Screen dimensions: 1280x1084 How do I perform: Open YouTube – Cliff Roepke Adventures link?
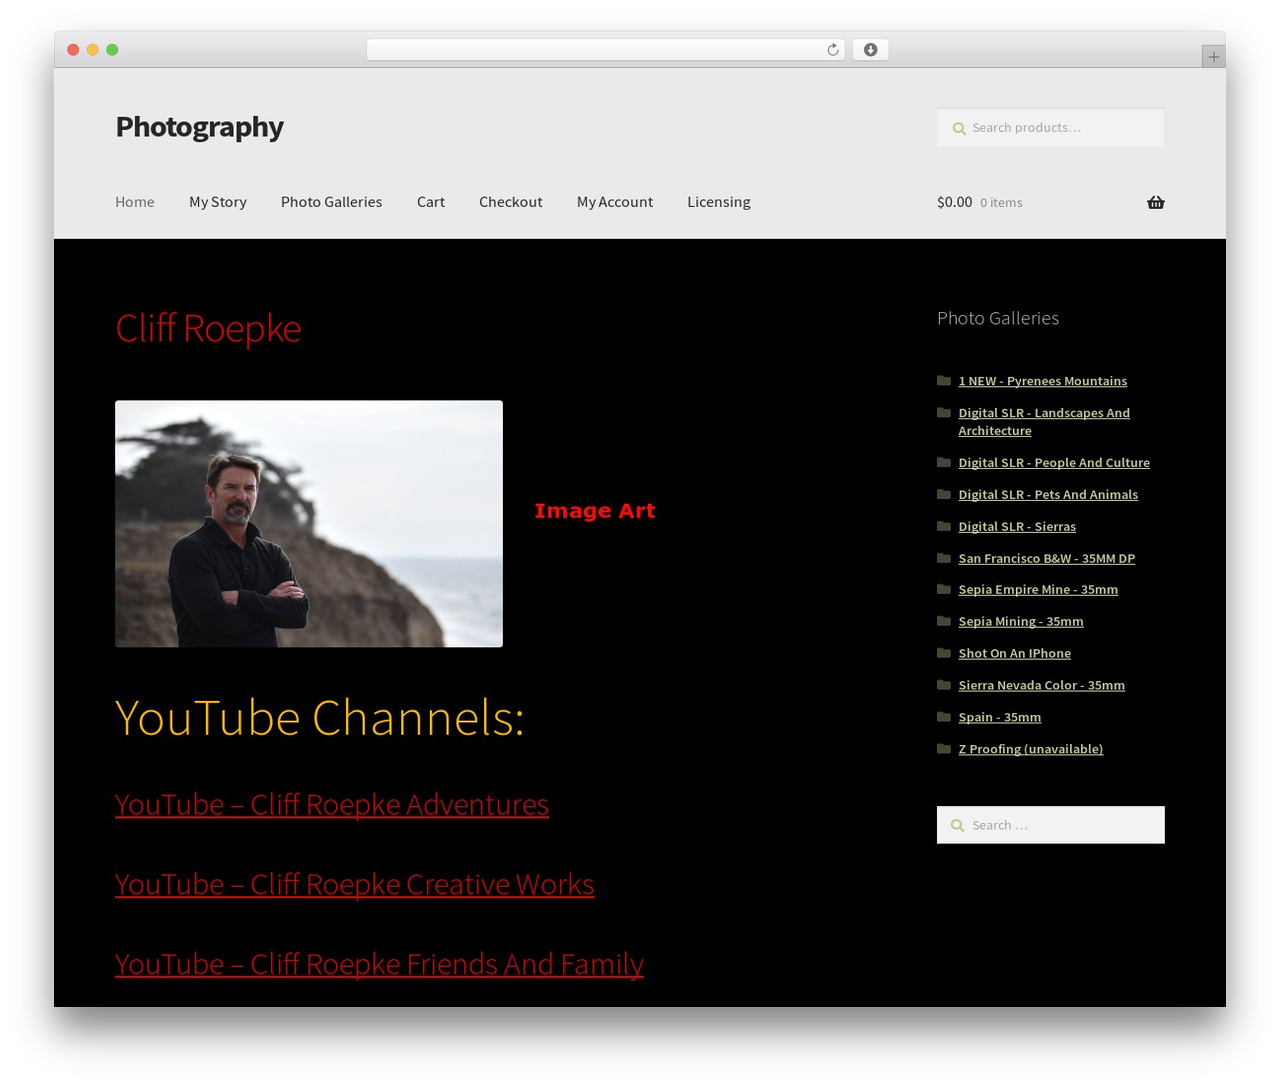click(332, 804)
